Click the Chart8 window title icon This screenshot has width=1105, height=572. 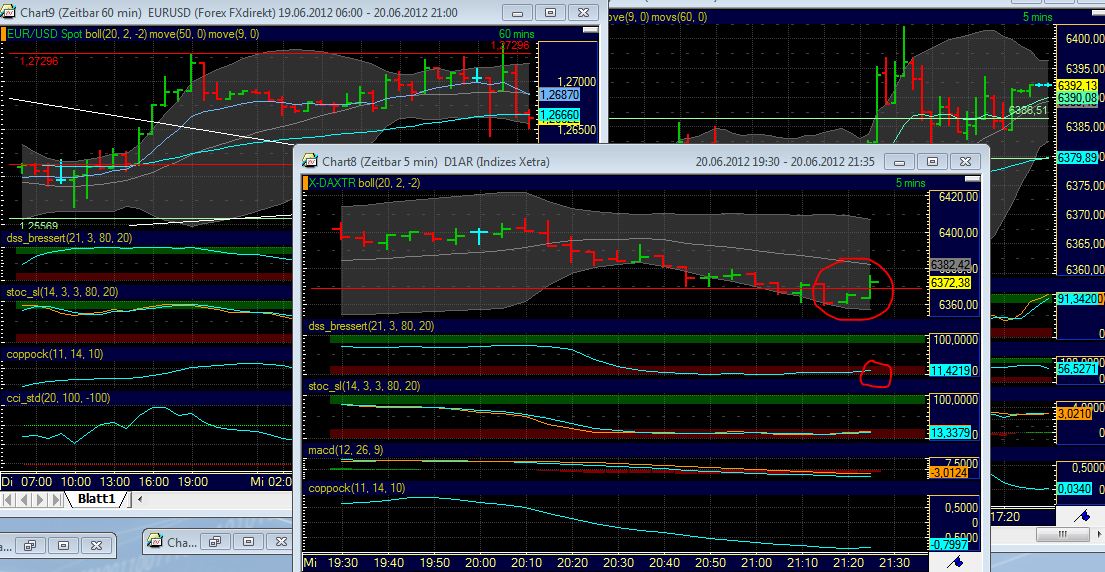pos(309,161)
